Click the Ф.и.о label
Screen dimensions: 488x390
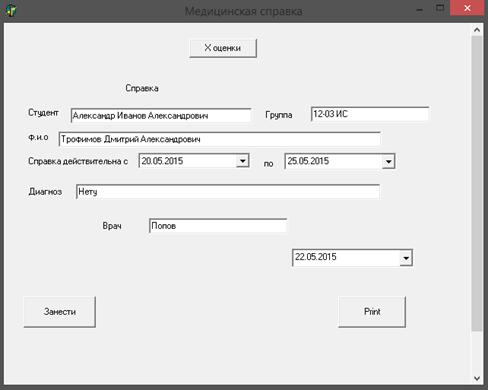[x=38, y=137]
